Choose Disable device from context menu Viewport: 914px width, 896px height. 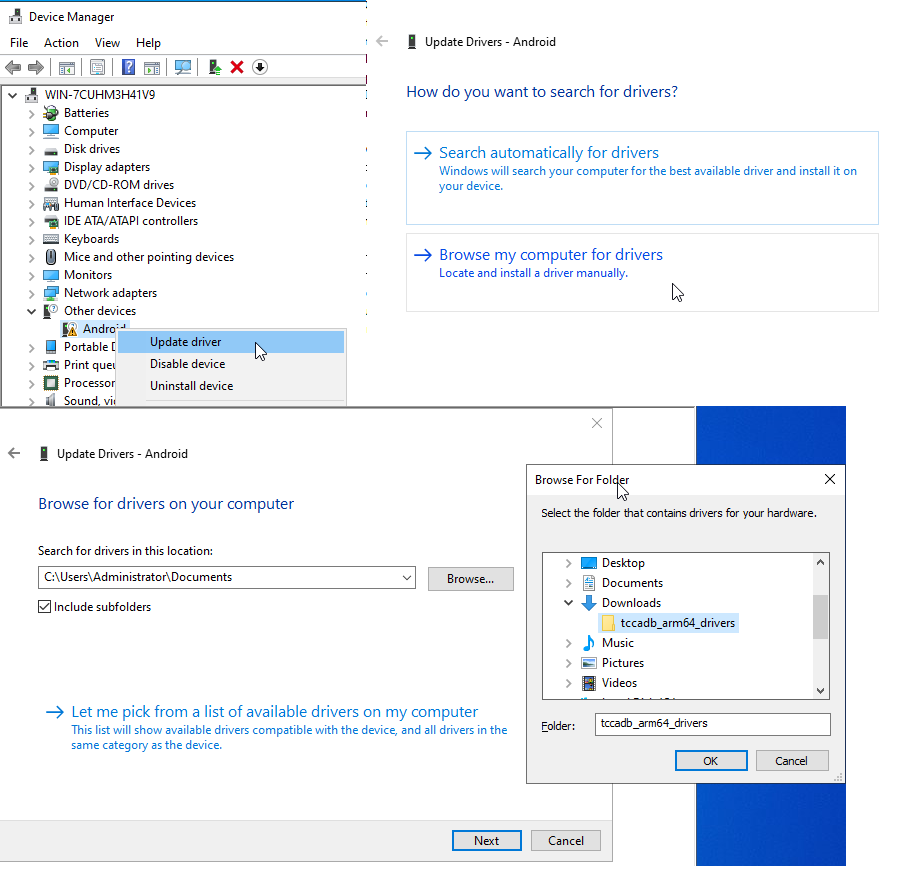[231, 364]
